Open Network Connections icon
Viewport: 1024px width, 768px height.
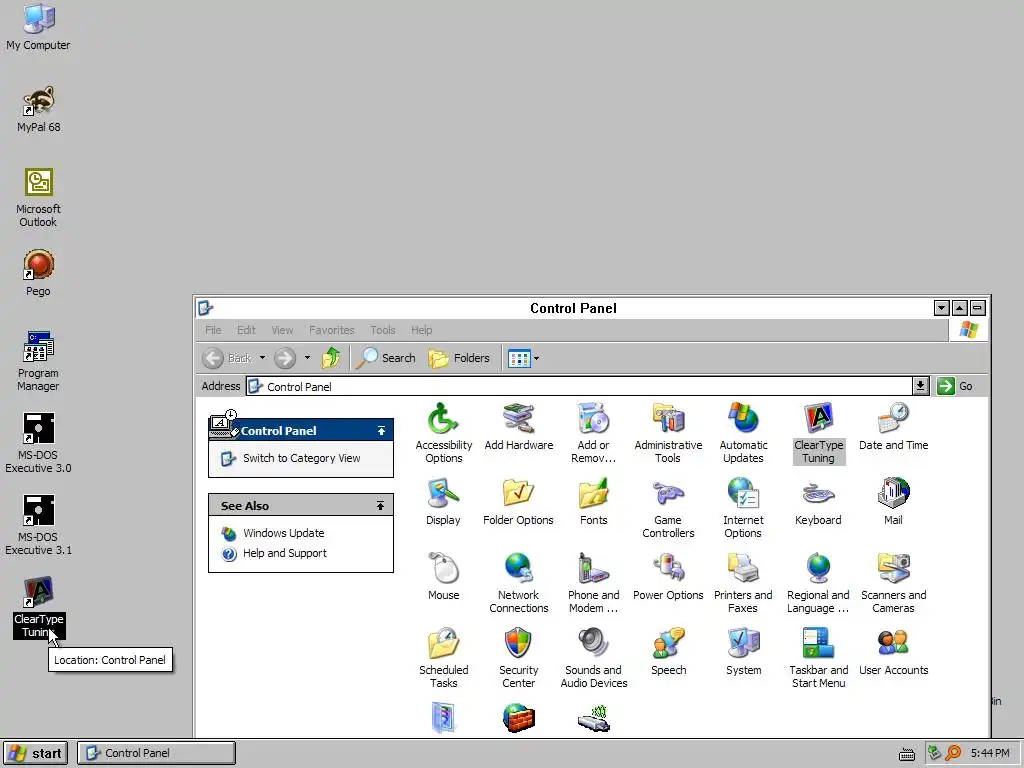519,583
